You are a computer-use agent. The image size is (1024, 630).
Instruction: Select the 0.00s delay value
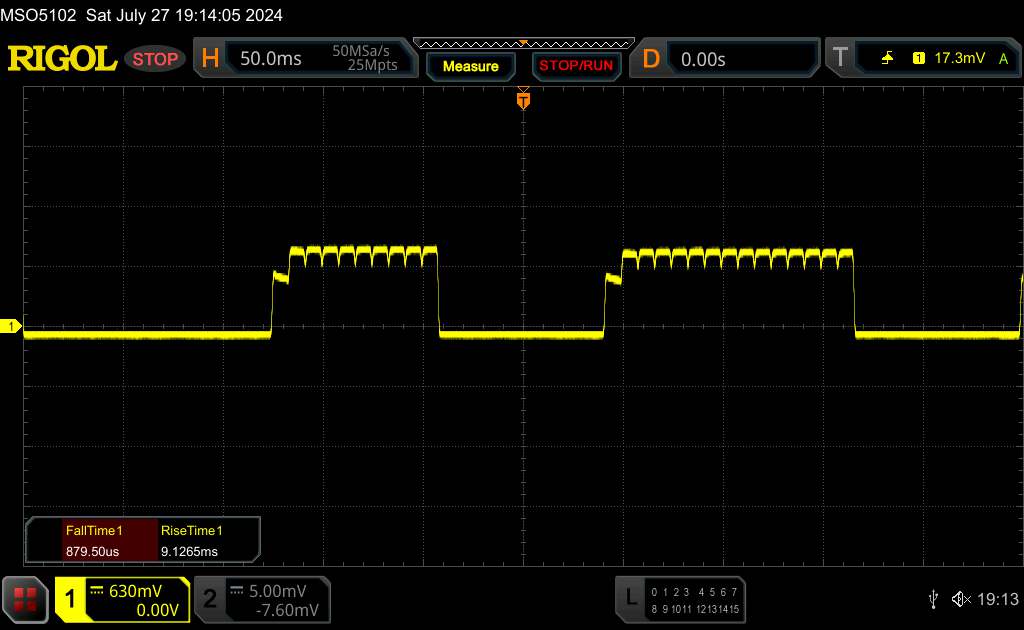click(703, 59)
